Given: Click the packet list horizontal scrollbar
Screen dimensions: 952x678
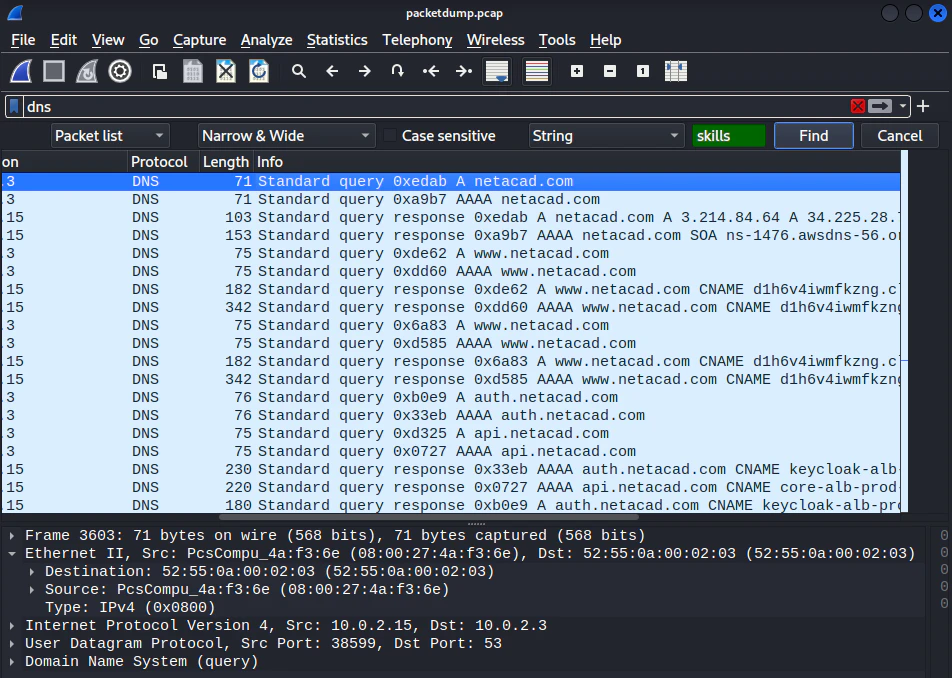Looking at the screenshot, I should 429,517.
